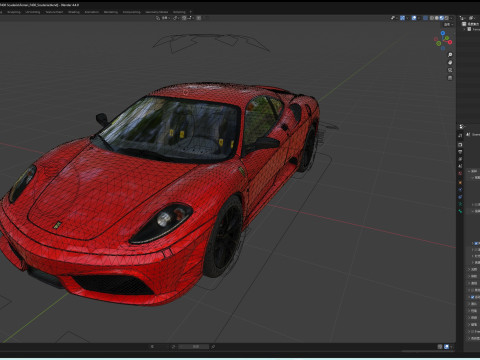Open the transform pivot point menu

pos(175,18)
